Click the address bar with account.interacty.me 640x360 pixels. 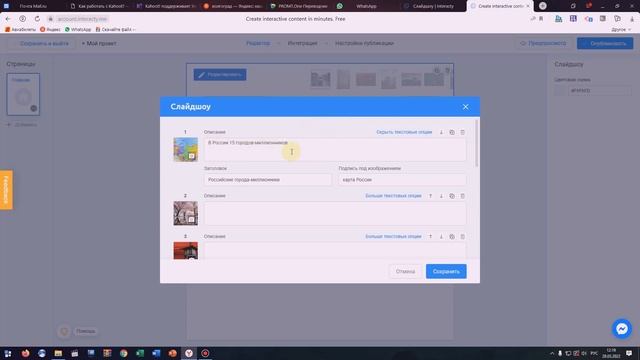(82, 19)
